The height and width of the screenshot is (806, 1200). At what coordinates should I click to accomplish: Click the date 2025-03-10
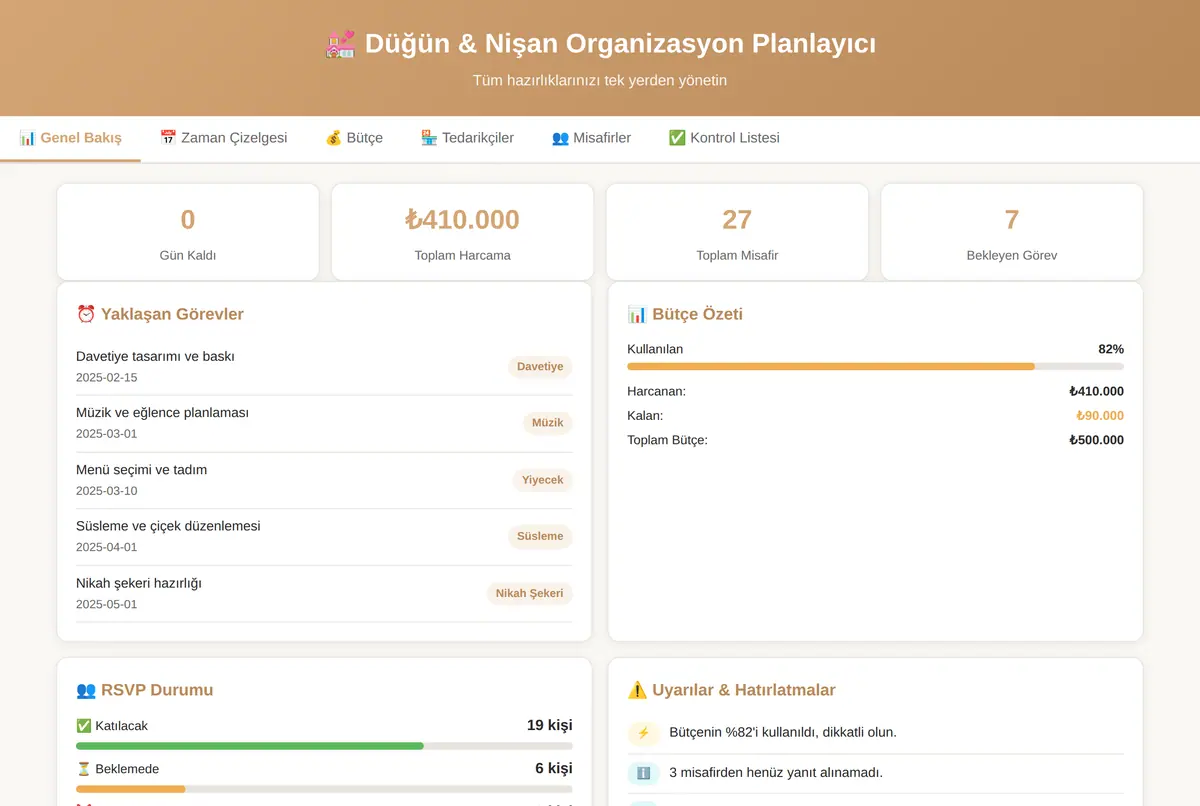click(x=106, y=491)
